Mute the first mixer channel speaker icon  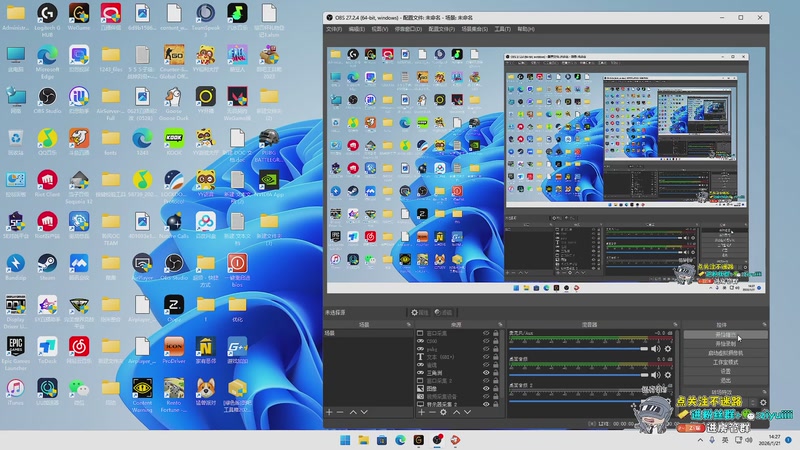pos(657,349)
